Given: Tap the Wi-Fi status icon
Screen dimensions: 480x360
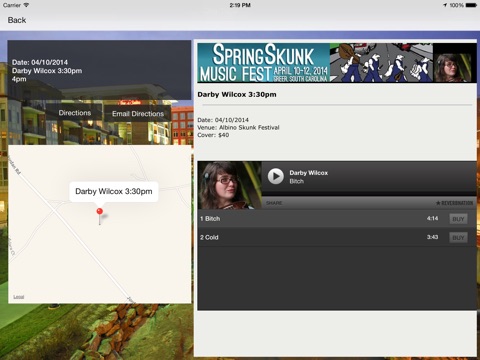Looking at the screenshot, I should [x=26, y=5].
